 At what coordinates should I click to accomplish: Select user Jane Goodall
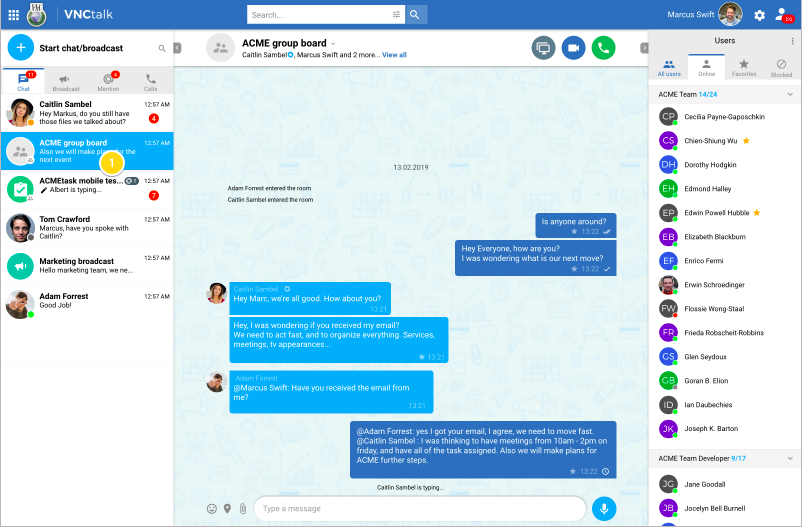724,484
